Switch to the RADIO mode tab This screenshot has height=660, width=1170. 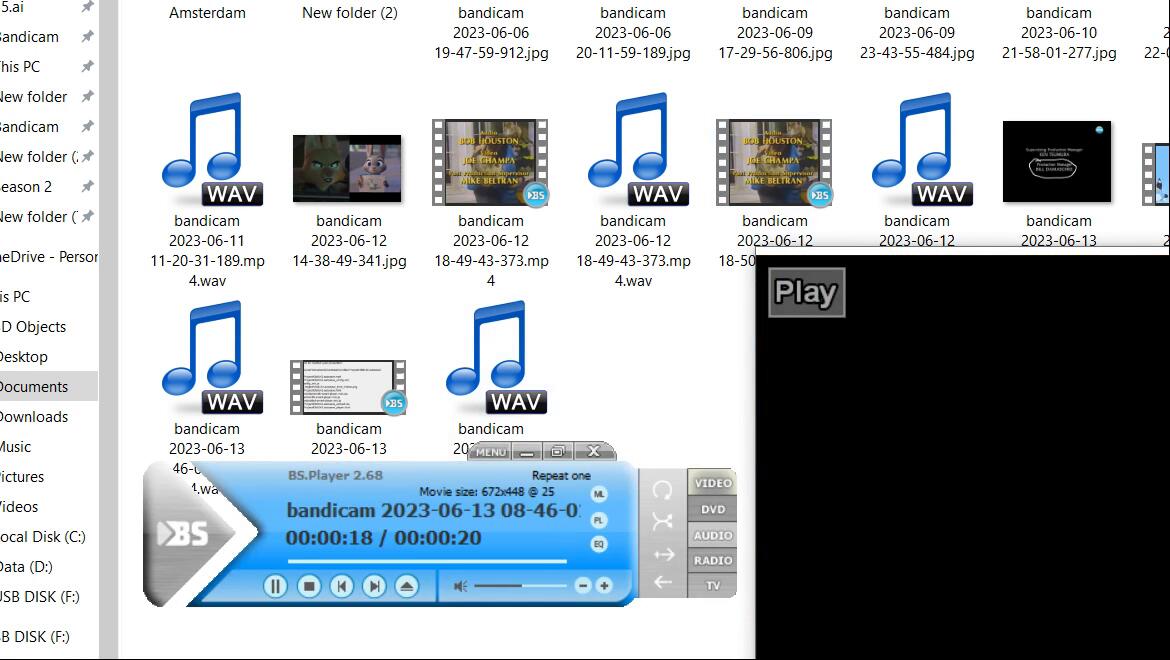[x=713, y=561]
